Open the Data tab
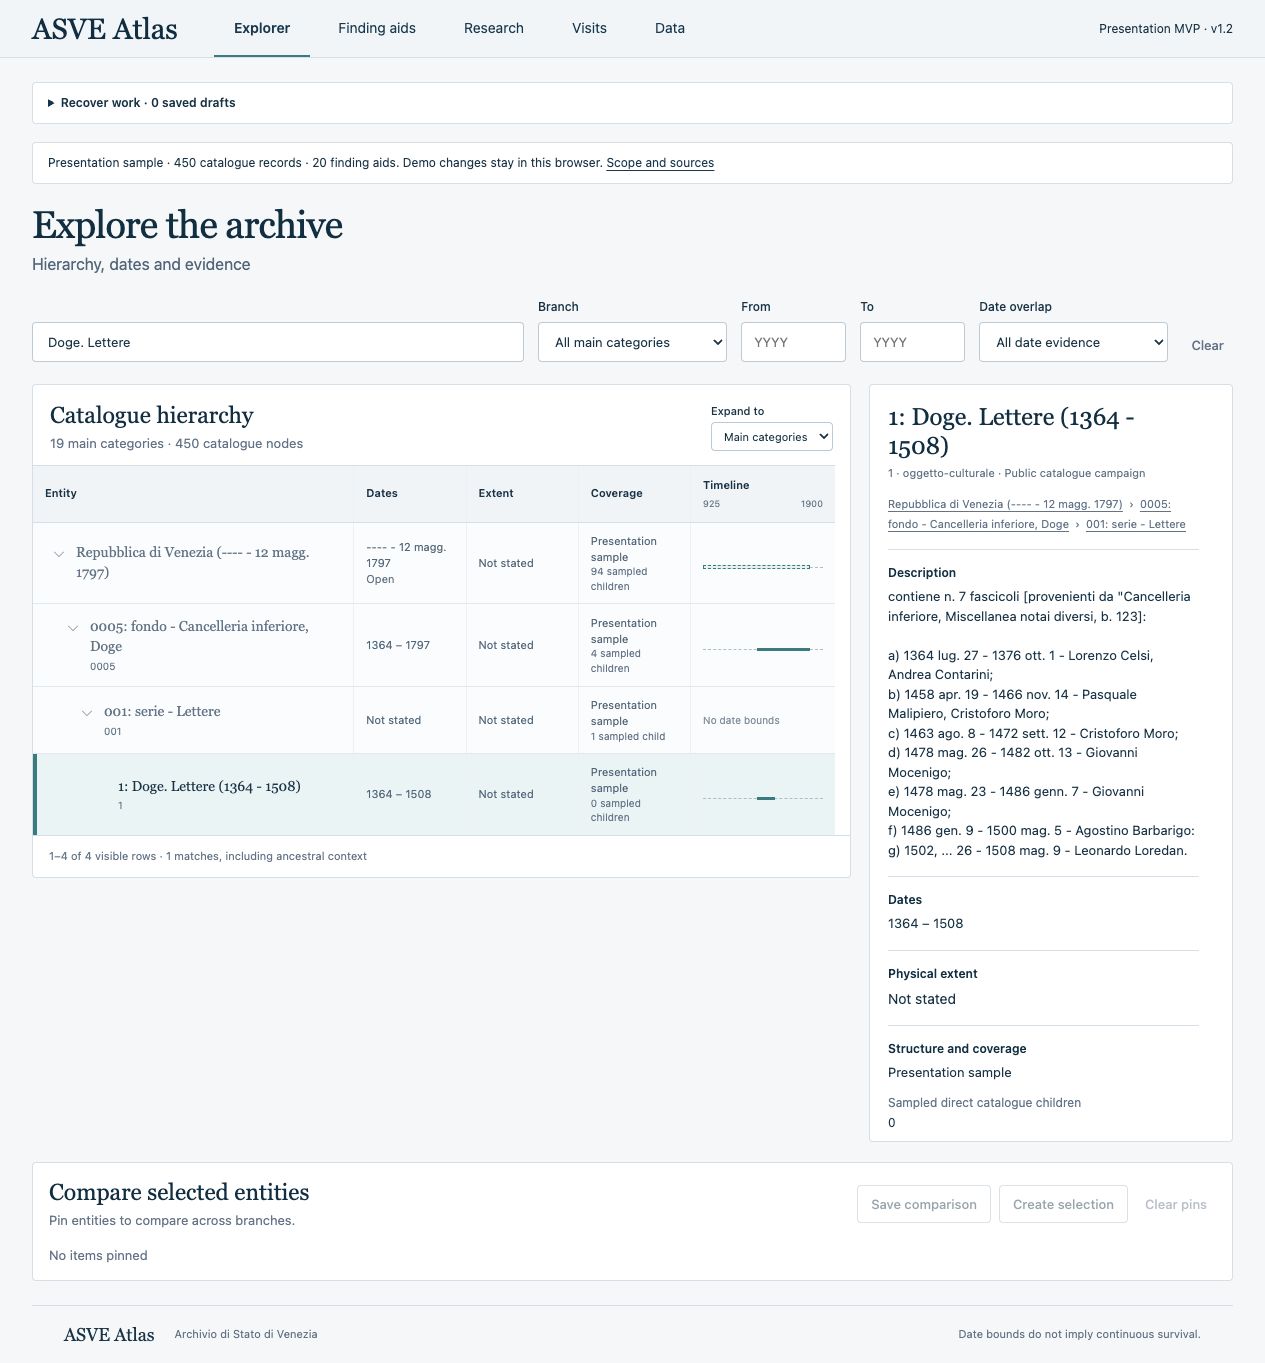Image resolution: width=1265 pixels, height=1363 pixels. pyautogui.click(x=670, y=28)
